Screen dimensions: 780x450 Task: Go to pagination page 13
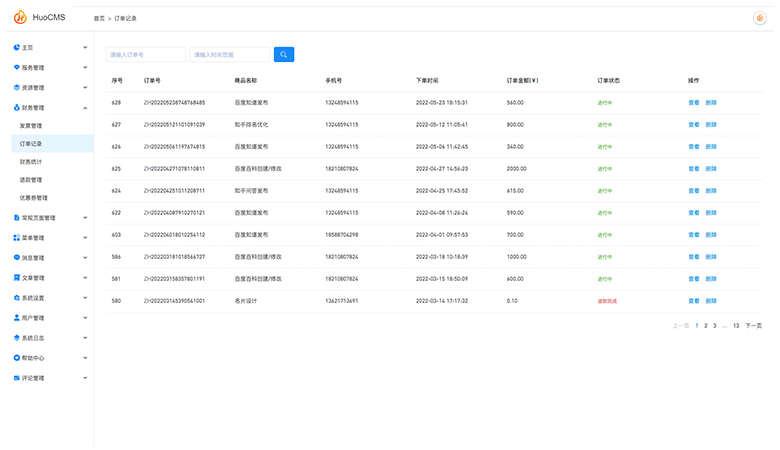(736, 326)
